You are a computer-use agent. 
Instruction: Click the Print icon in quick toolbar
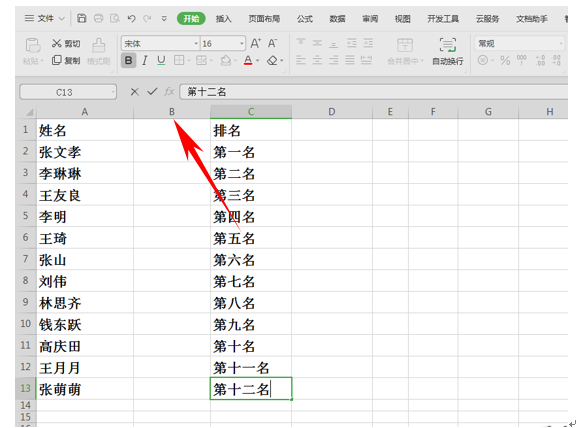98,18
